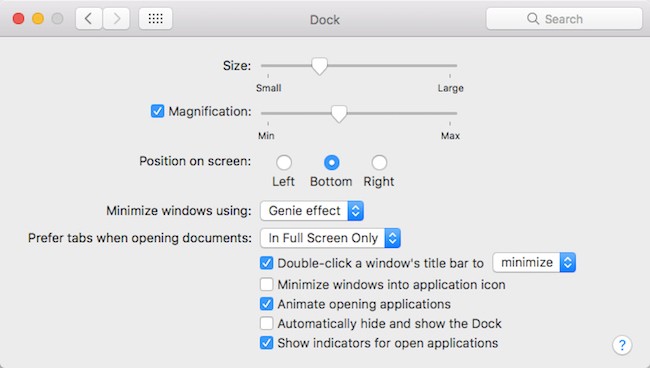This screenshot has width=650, height=368.
Task: Open the Genie effect dropdown
Action: (312, 211)
